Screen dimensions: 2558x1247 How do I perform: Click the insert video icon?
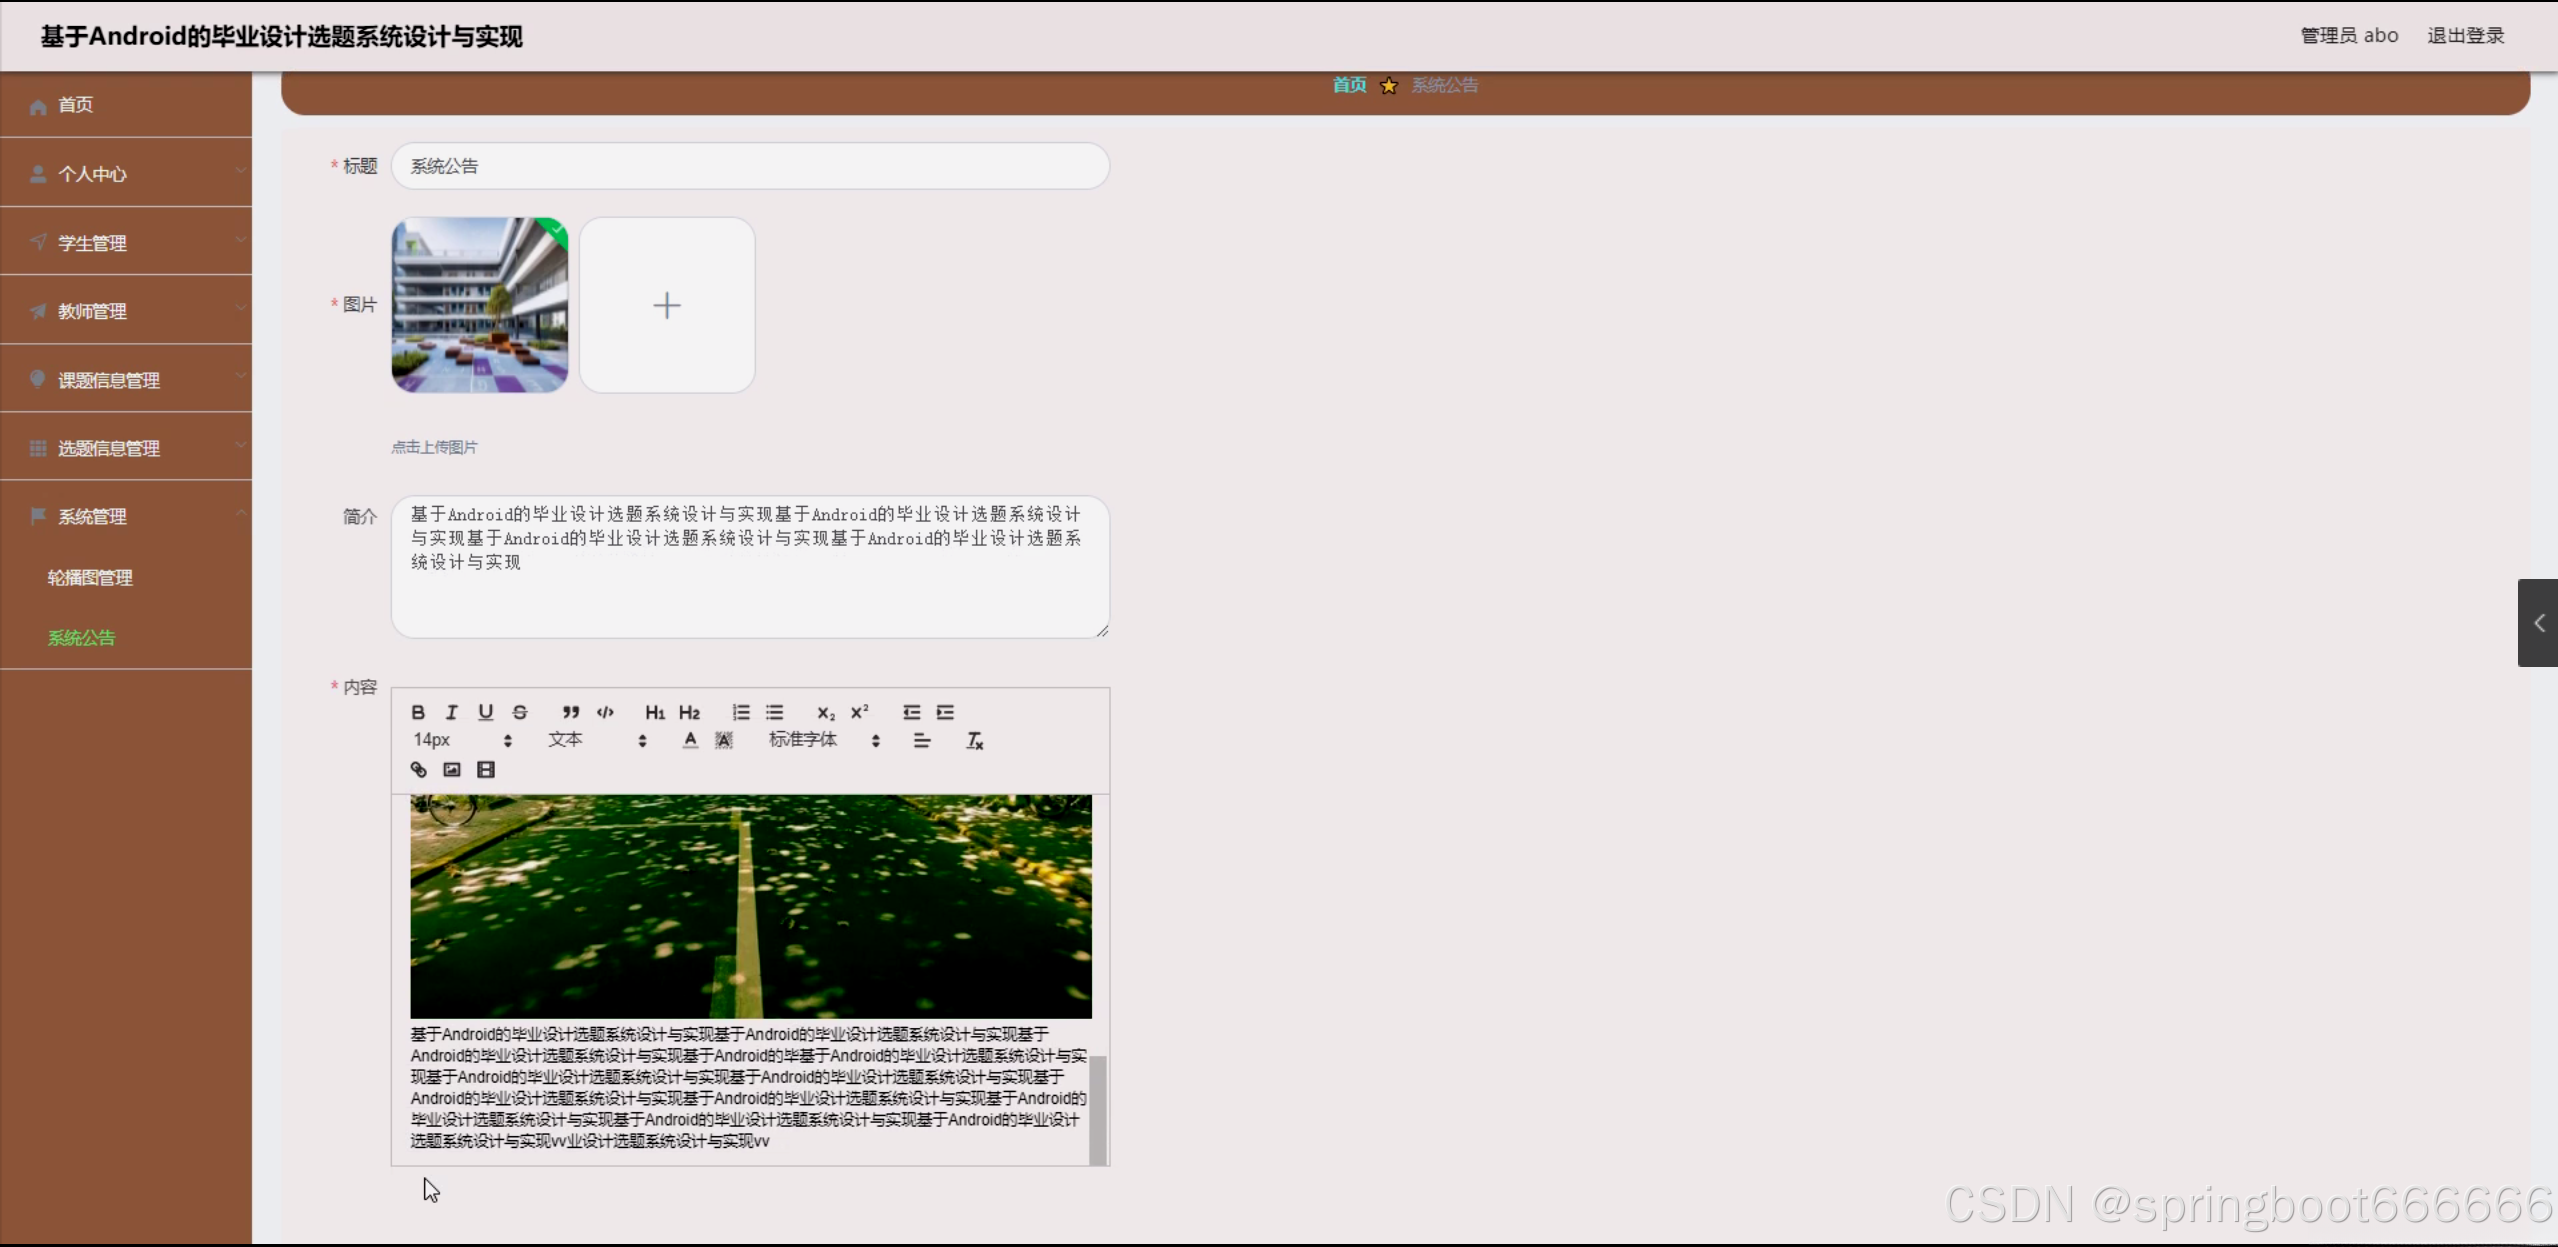[x=486, y=769]
